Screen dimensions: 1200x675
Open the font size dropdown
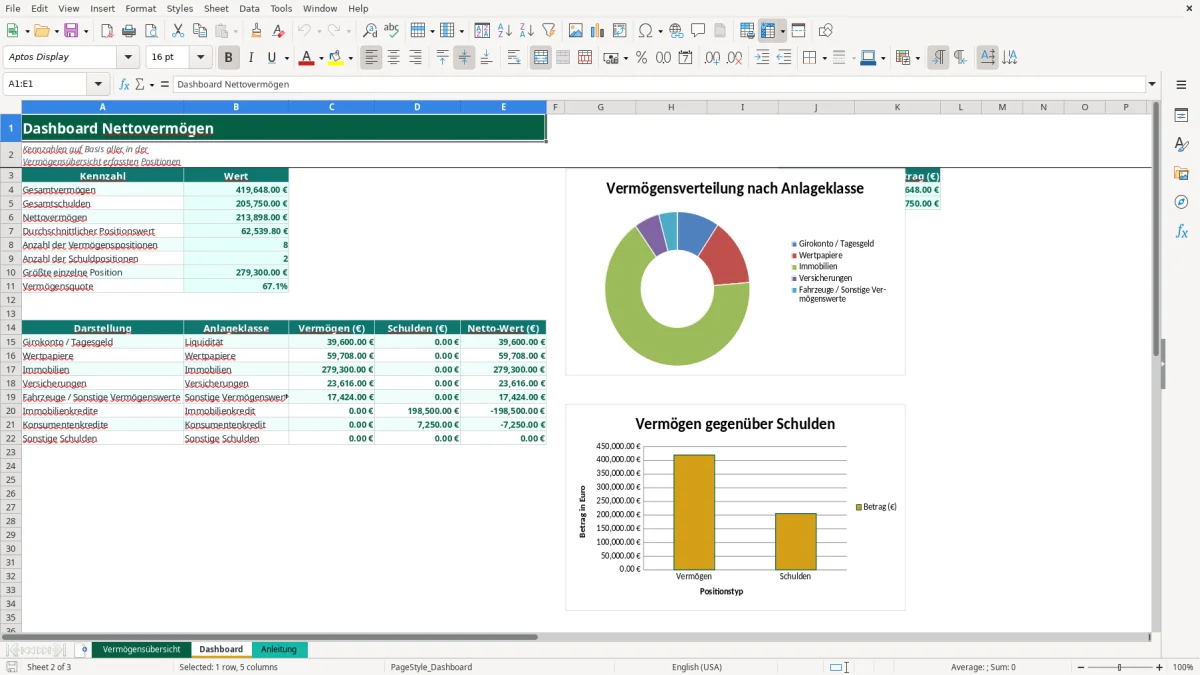click(x=201, y=58)
